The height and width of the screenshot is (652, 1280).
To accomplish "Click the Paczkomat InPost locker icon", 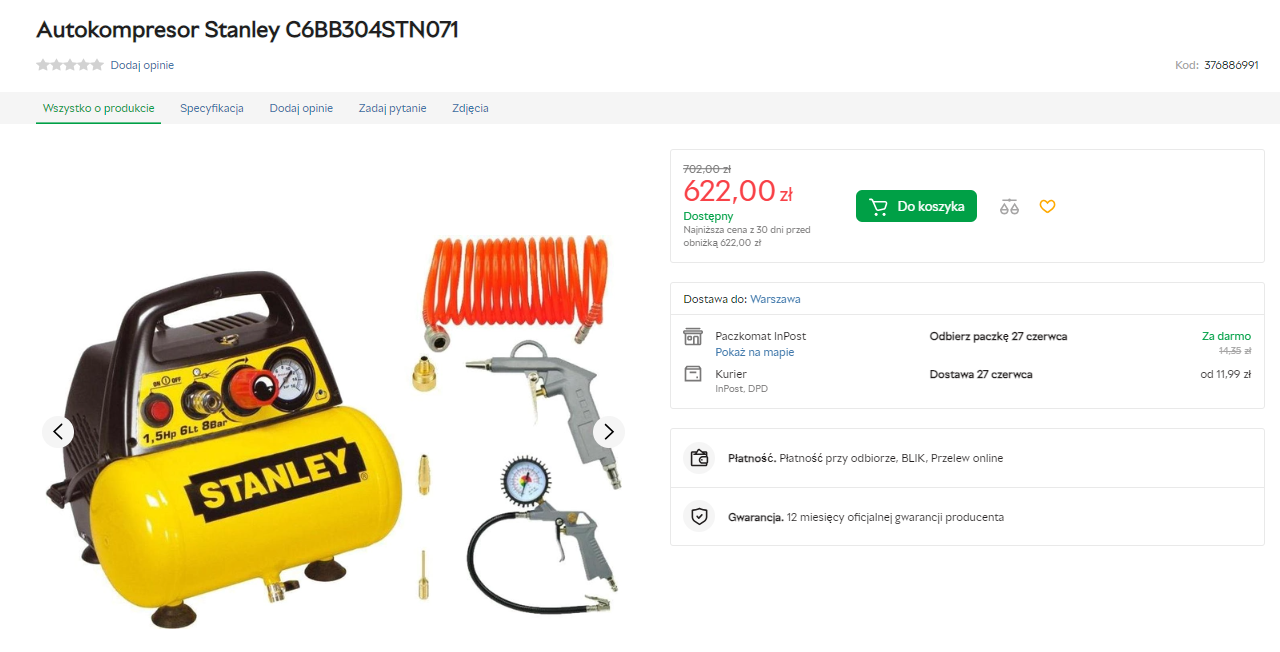I will tap(693, 337).
